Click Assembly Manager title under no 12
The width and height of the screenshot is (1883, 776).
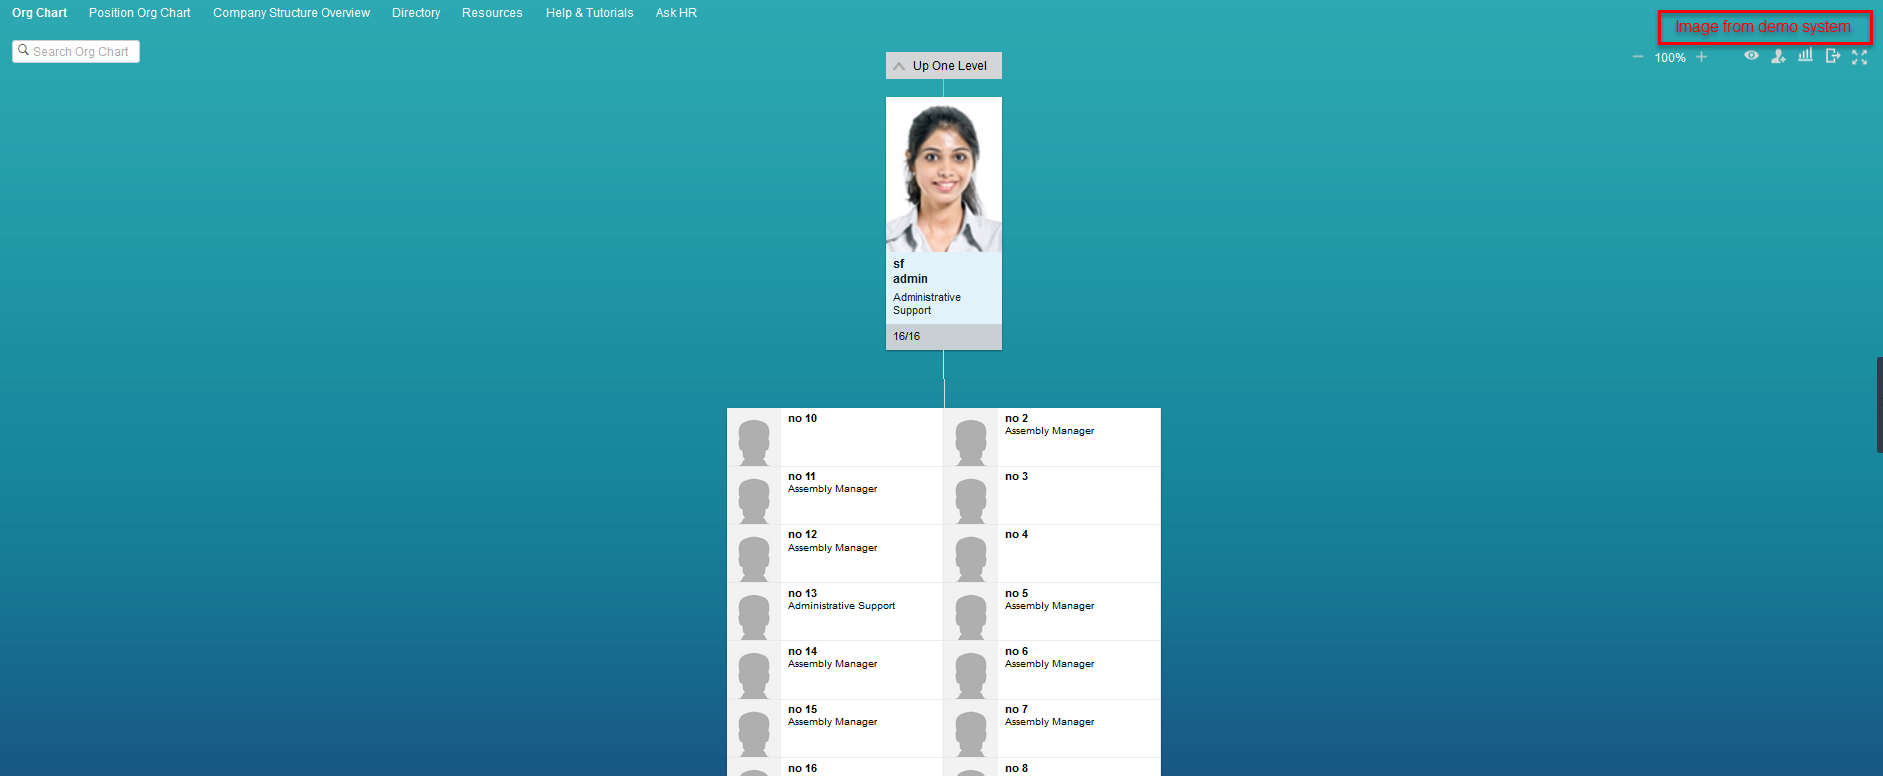[832, 548]
